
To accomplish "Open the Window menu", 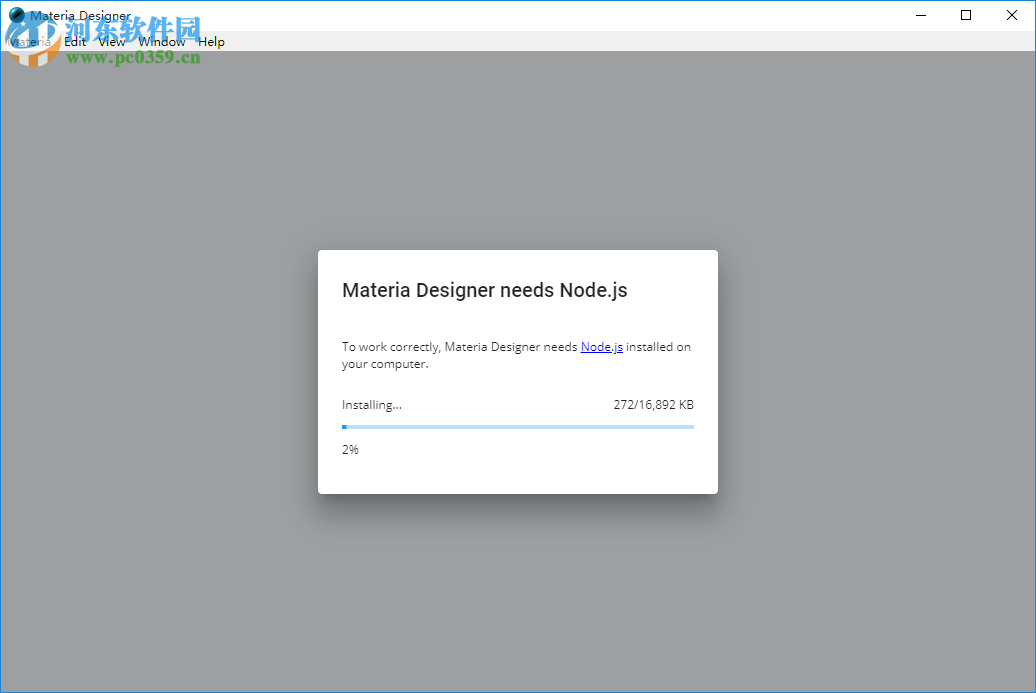I will pos(161,42).
